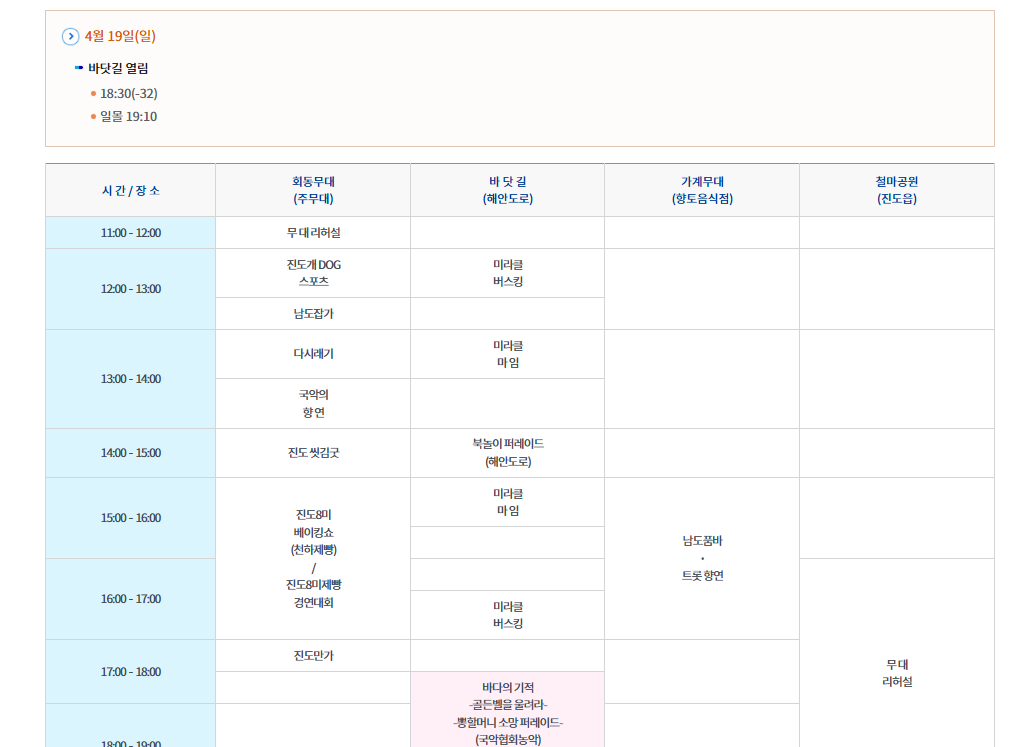
Task: Click the 북놀이 퍼레이드 (혜안도로) cell
Action: [x=507, y=453]
